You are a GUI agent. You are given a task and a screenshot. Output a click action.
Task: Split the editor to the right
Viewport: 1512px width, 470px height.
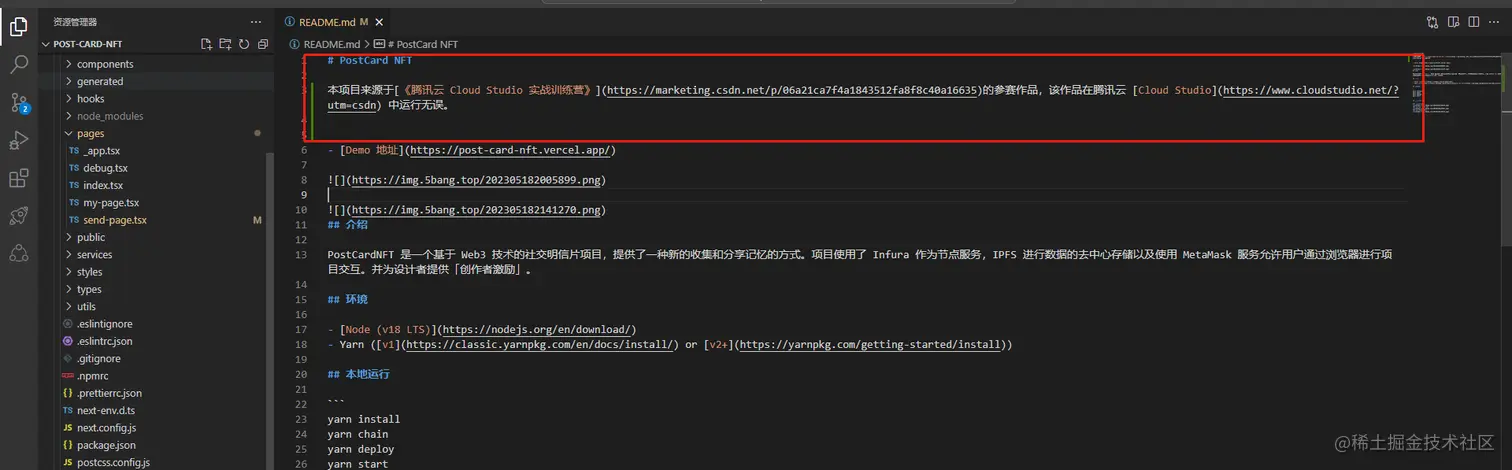[x=1475, y=21]
